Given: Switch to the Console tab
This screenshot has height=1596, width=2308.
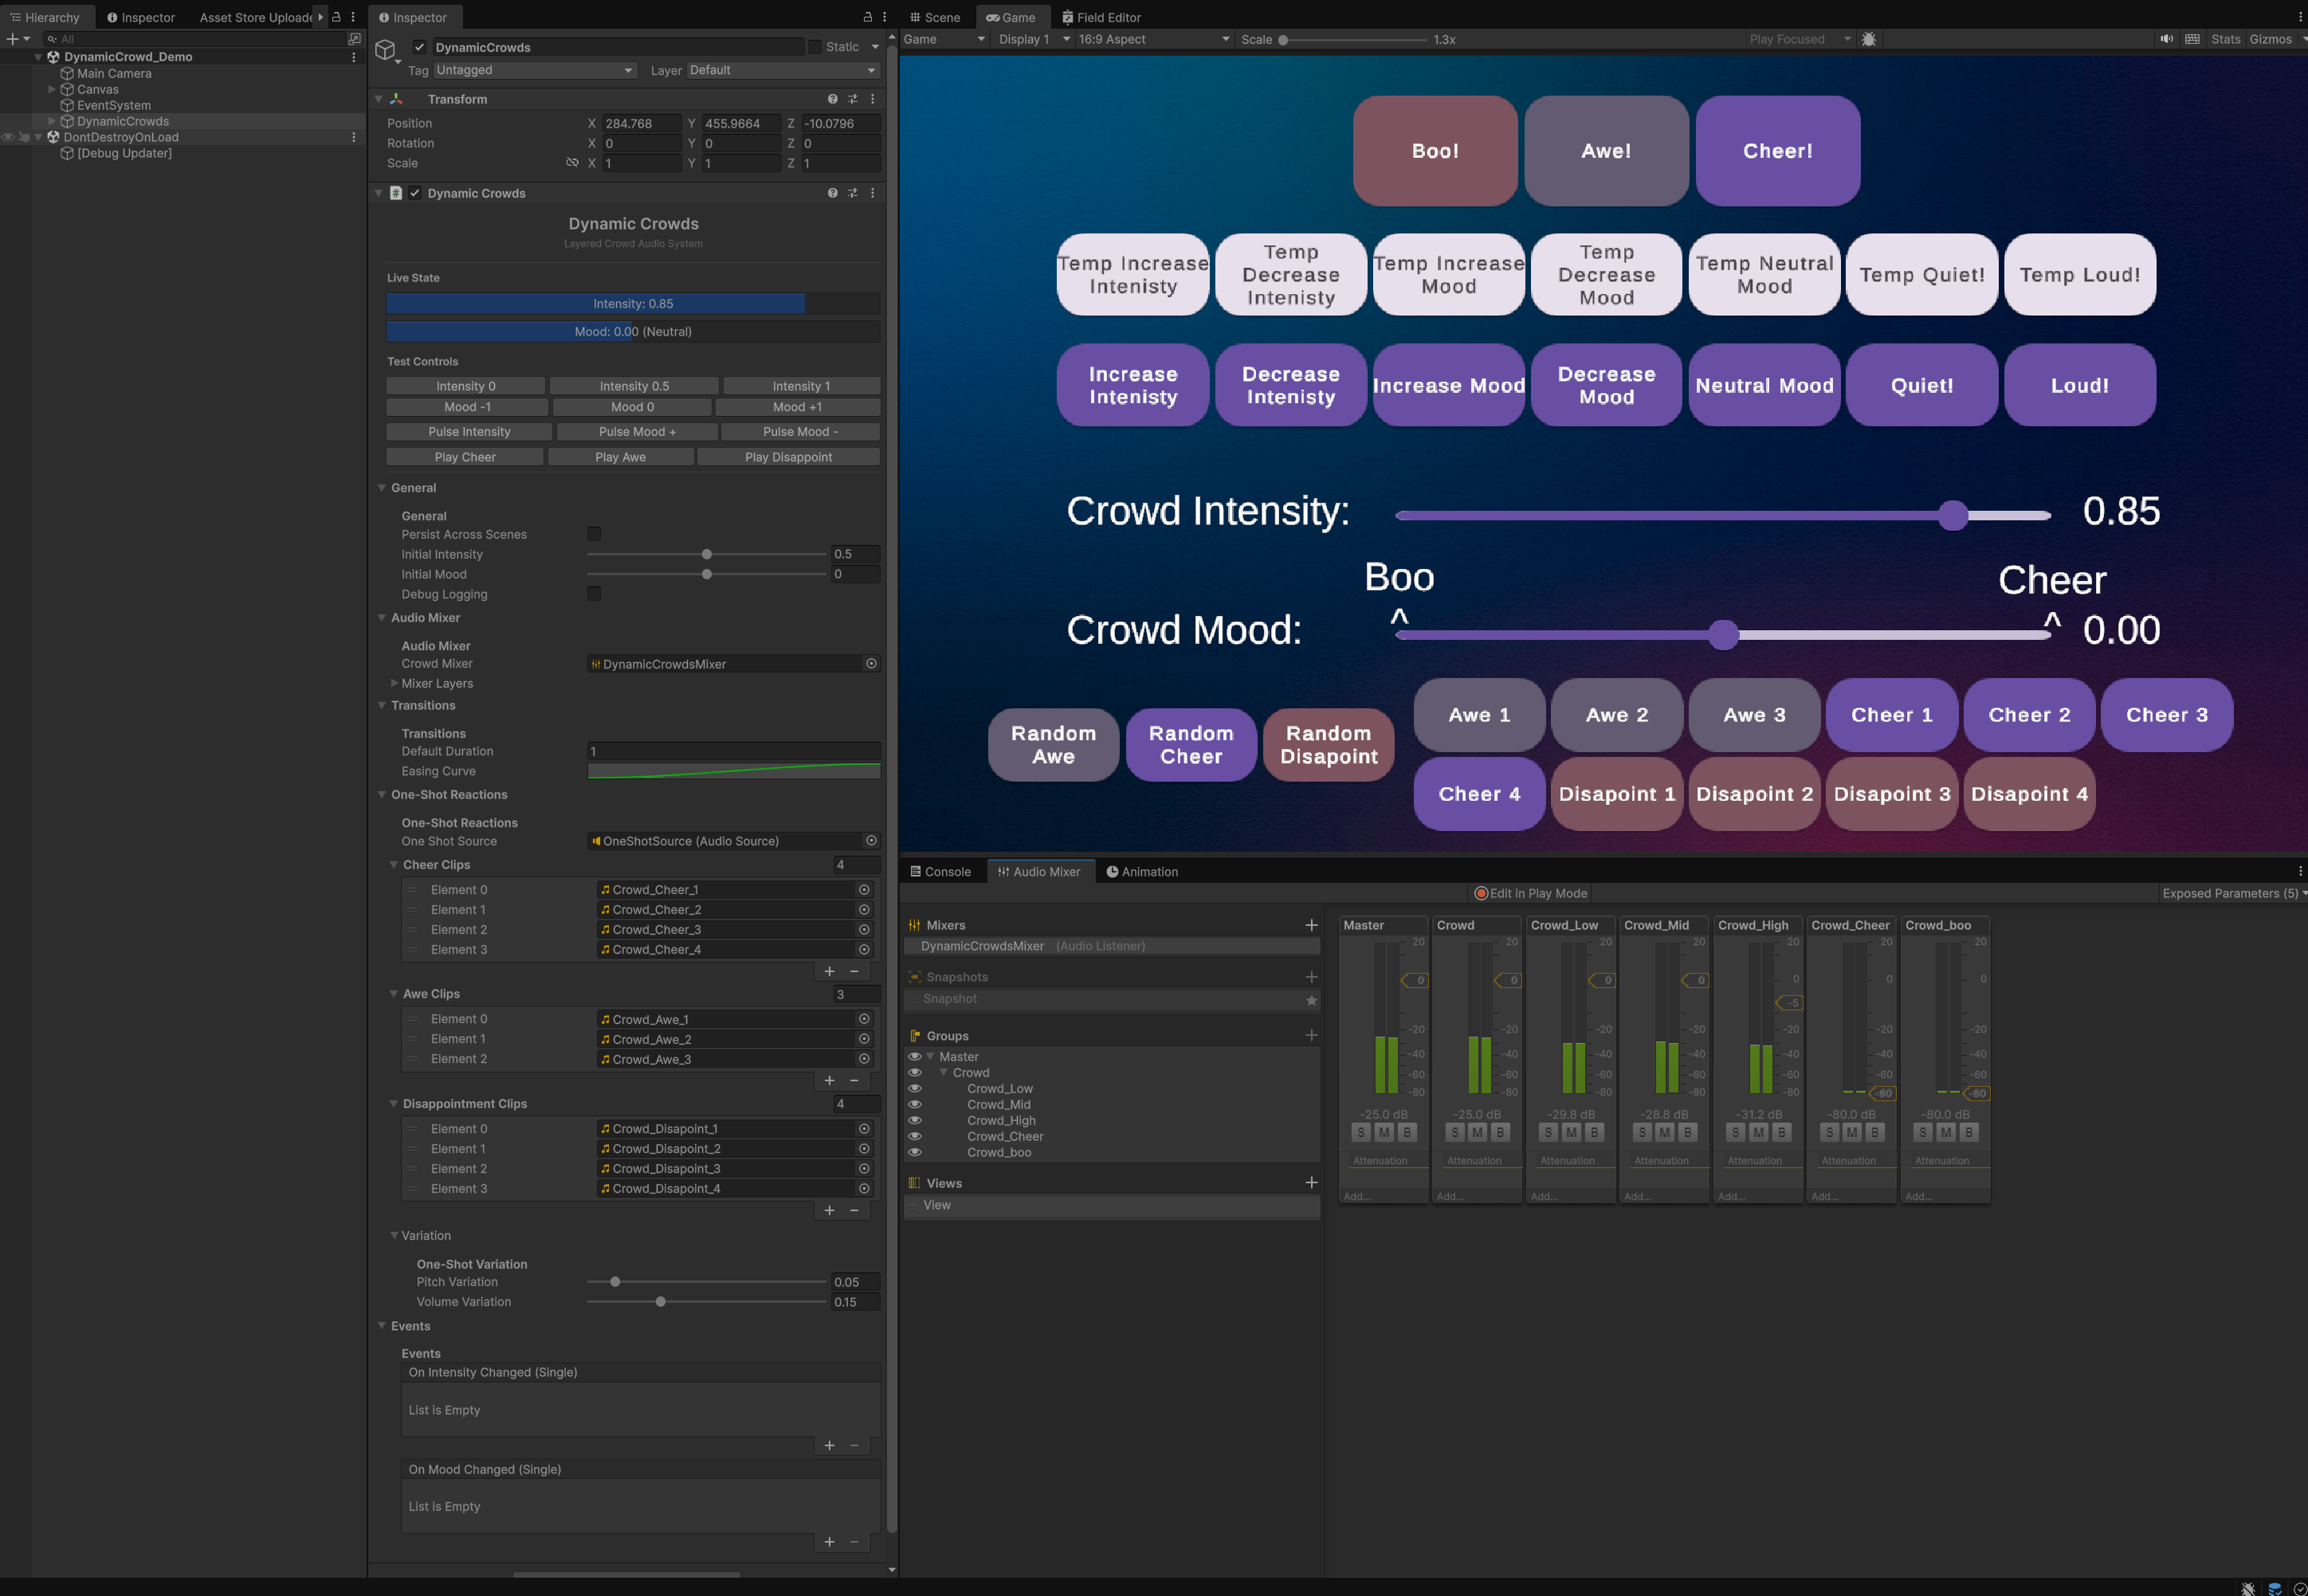Looking at the screenshot, I should click(941, 871).
